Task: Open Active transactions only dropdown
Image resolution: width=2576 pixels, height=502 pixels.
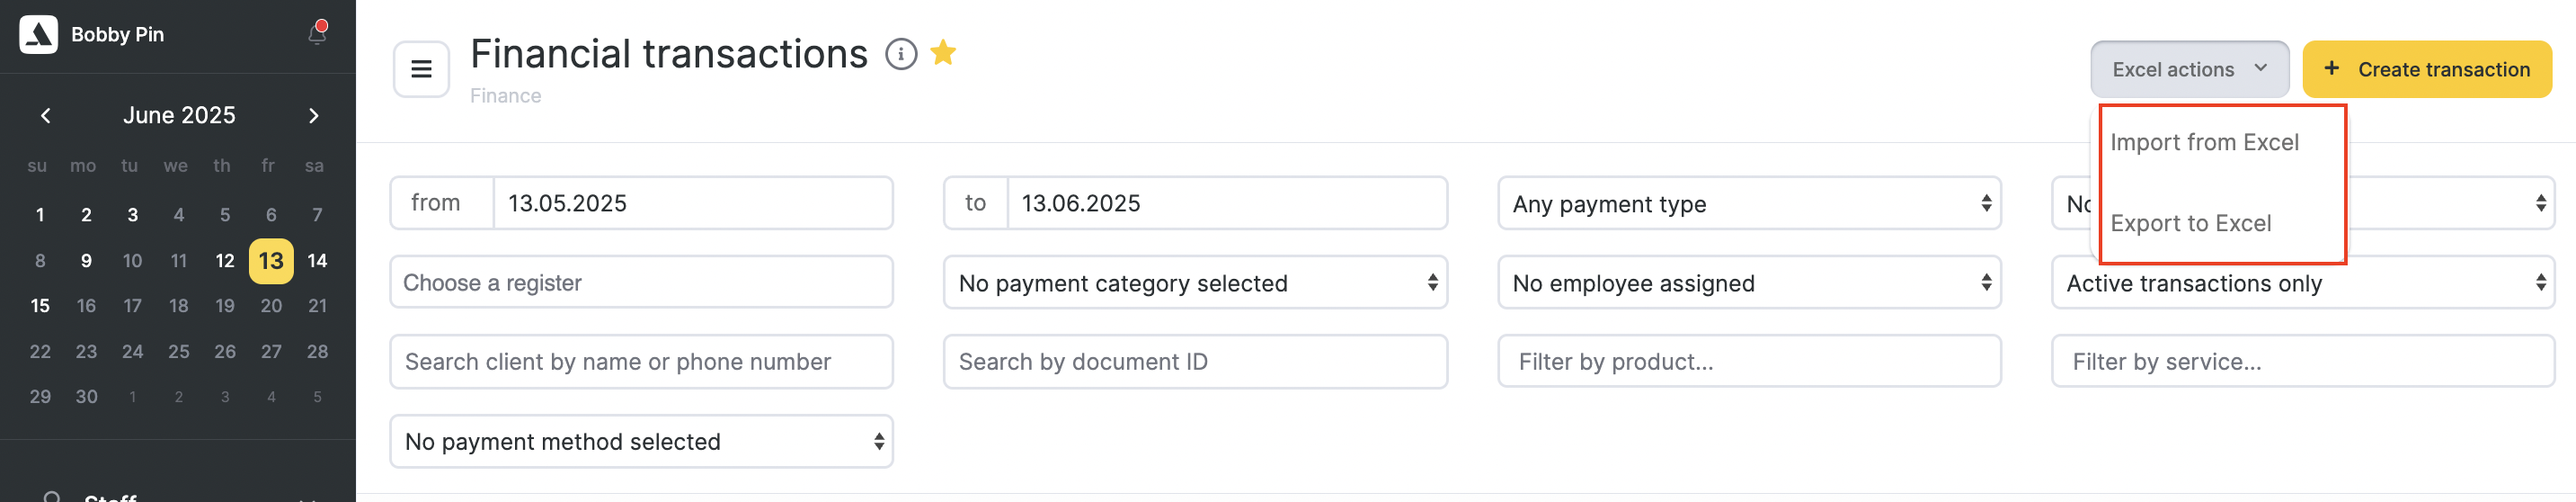Action: click(2303, 283)
